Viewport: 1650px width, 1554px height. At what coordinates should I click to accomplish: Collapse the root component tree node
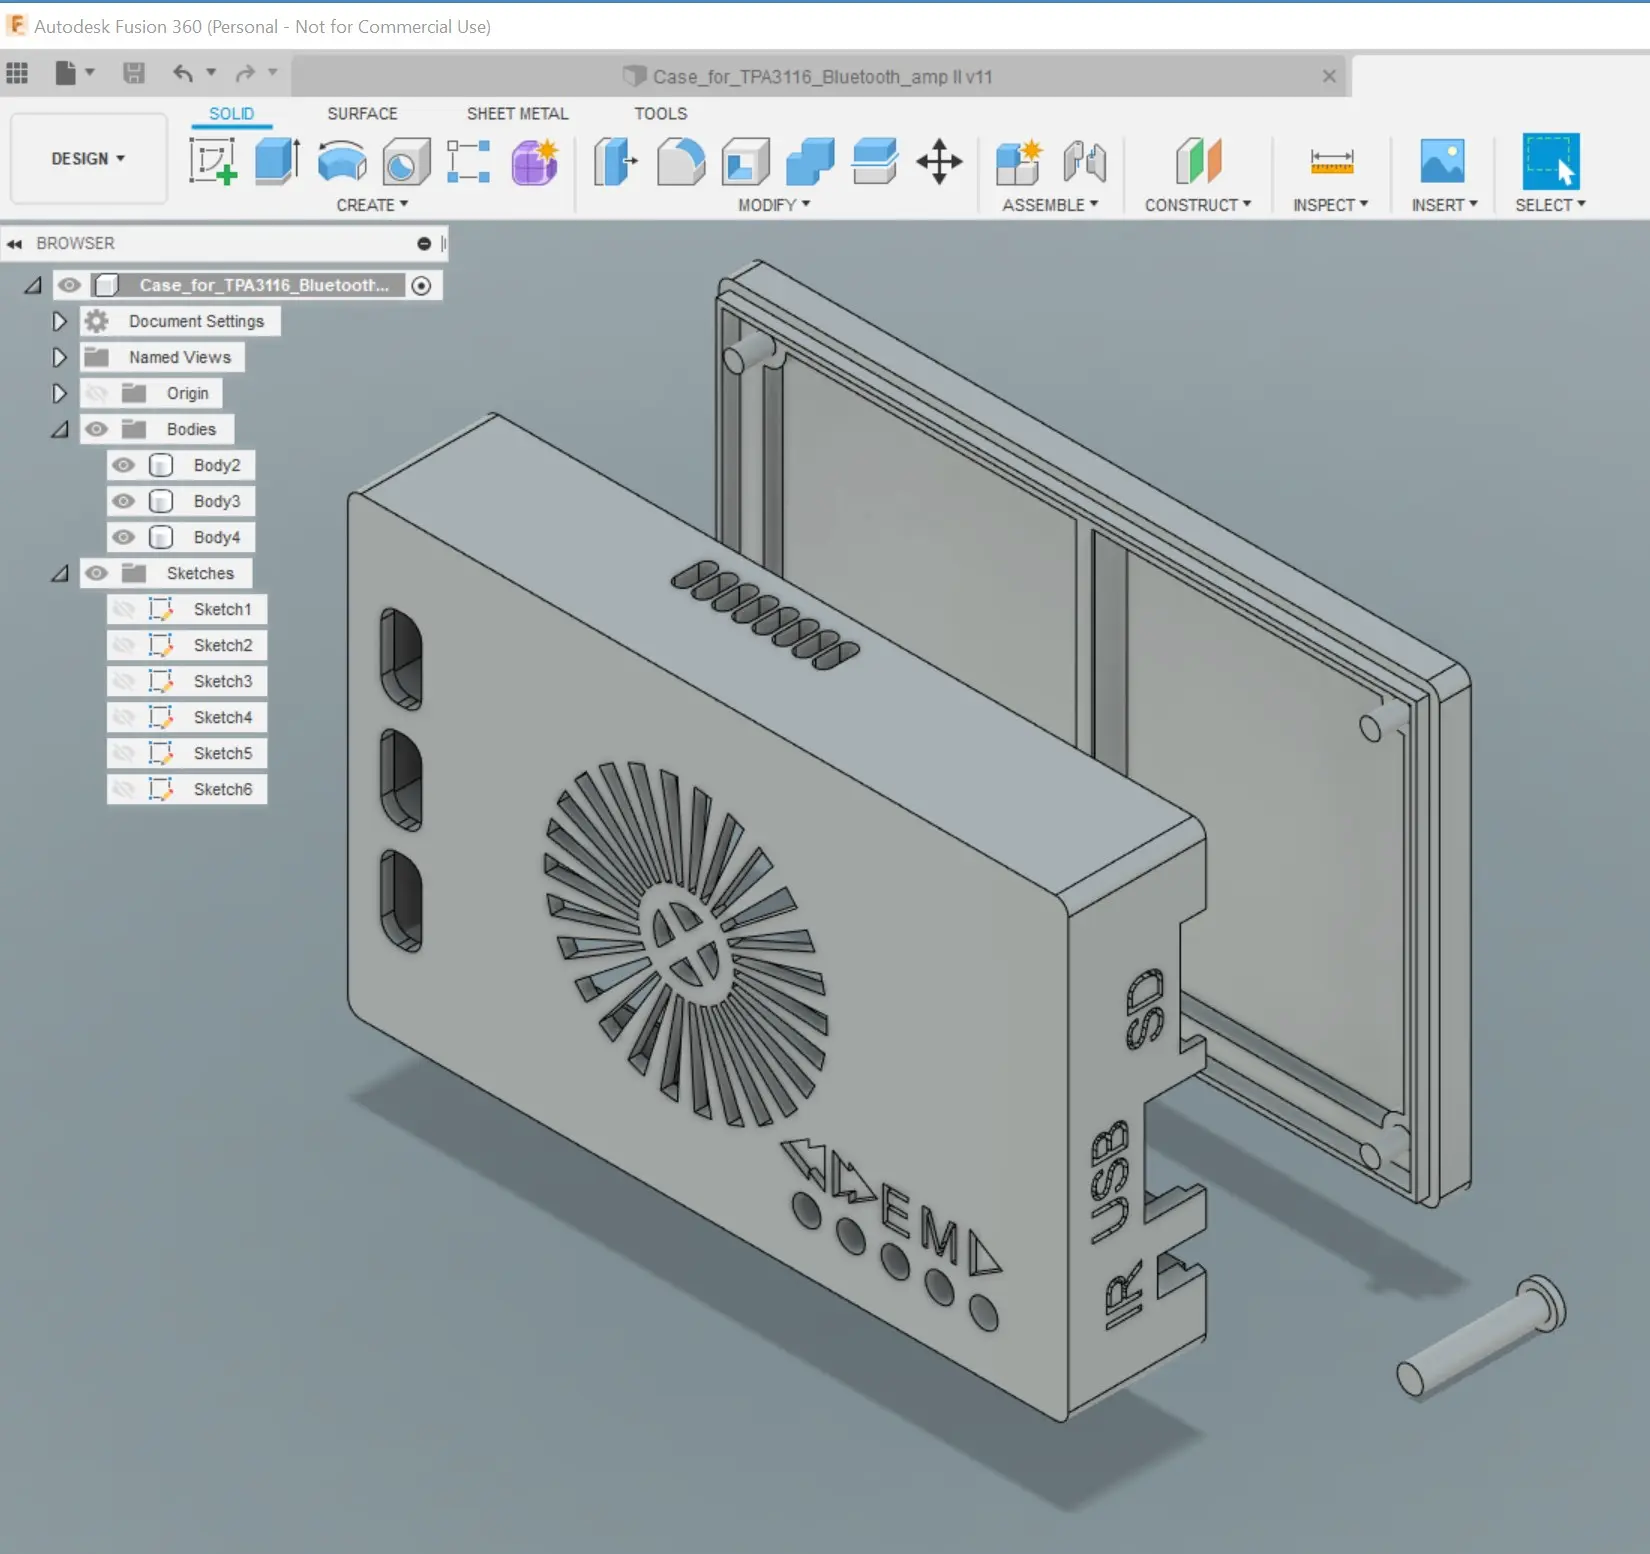tap(33, 286)
